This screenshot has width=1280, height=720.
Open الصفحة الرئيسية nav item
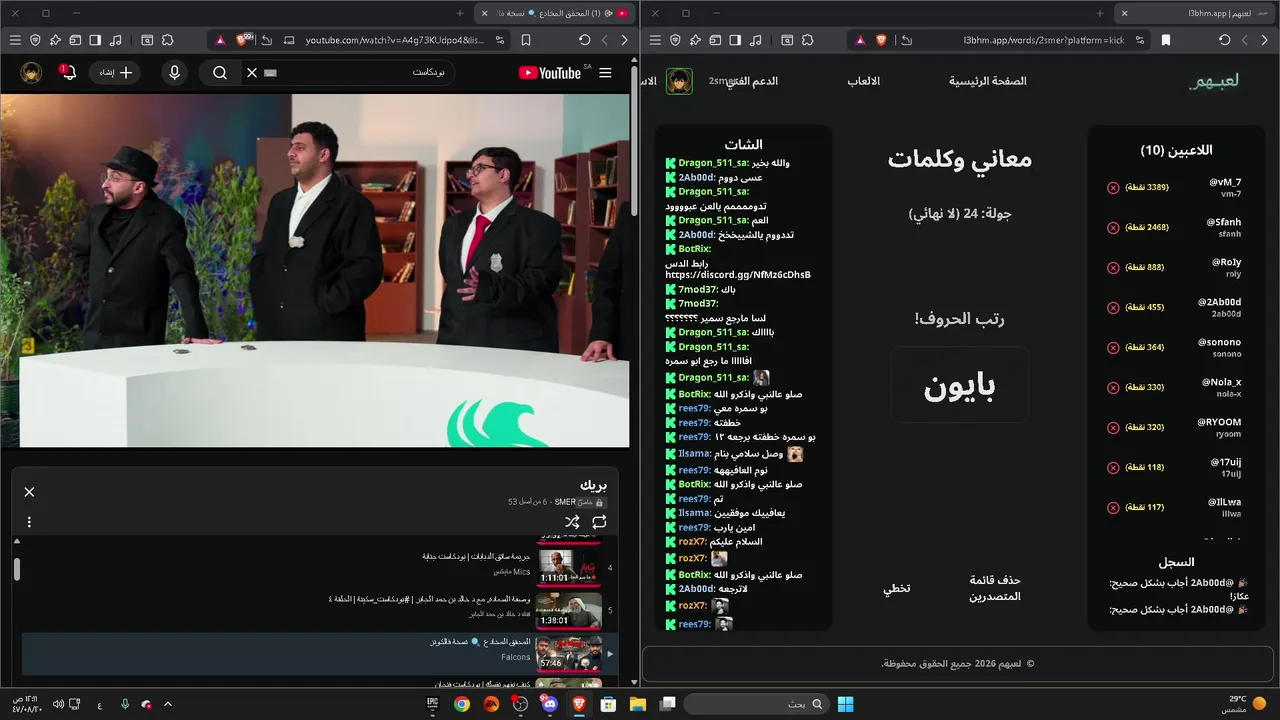tap(988, 81)
